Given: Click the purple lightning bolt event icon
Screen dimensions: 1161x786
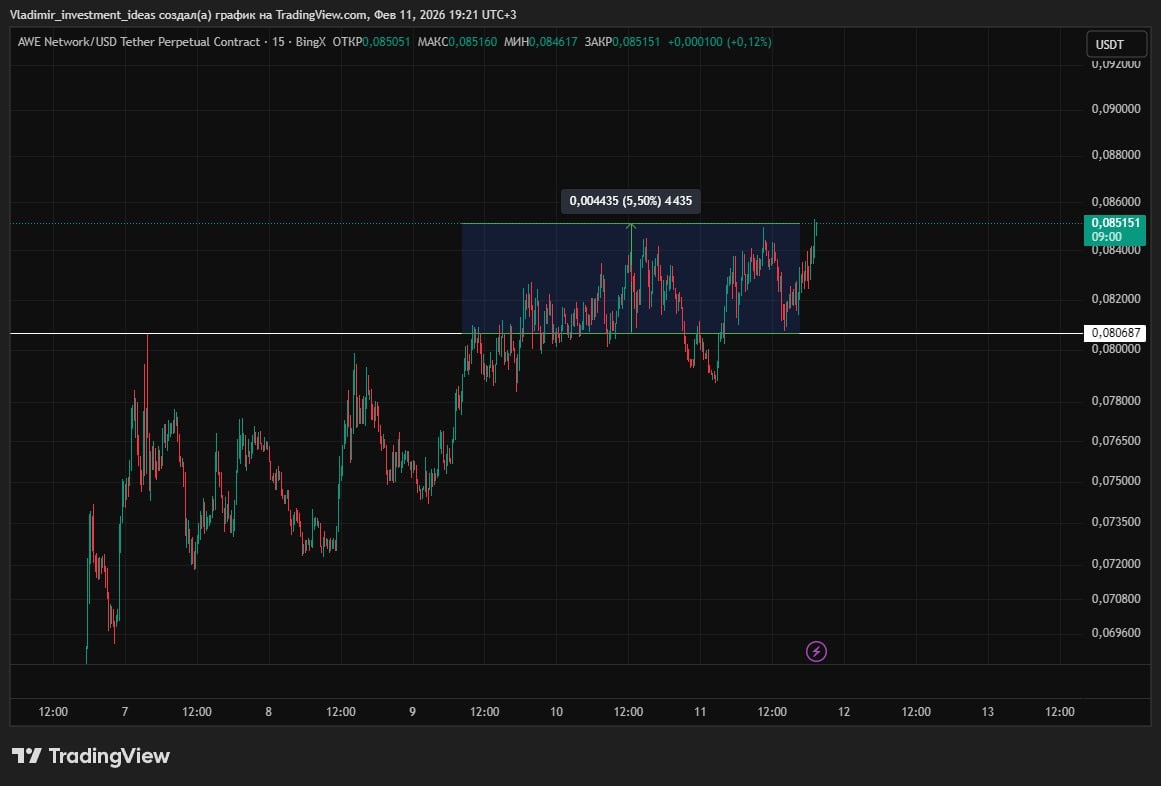Looking at the screenshot, I should (x=816, y=651).
